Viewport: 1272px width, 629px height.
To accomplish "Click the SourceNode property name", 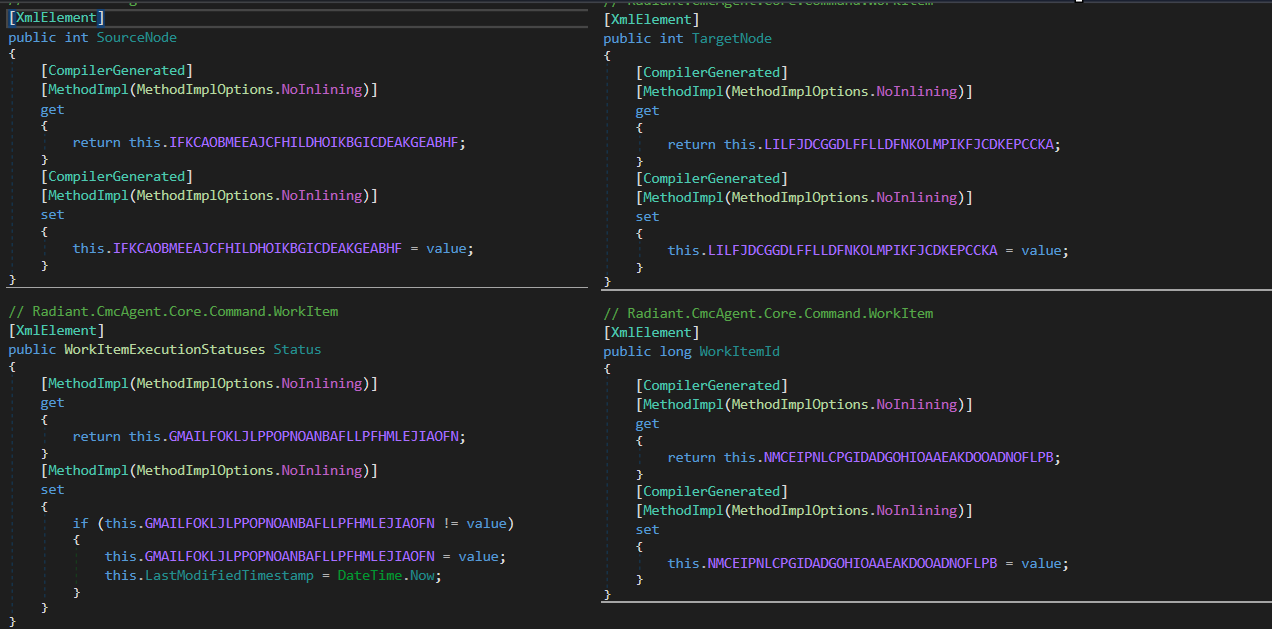I will point(136,37).
